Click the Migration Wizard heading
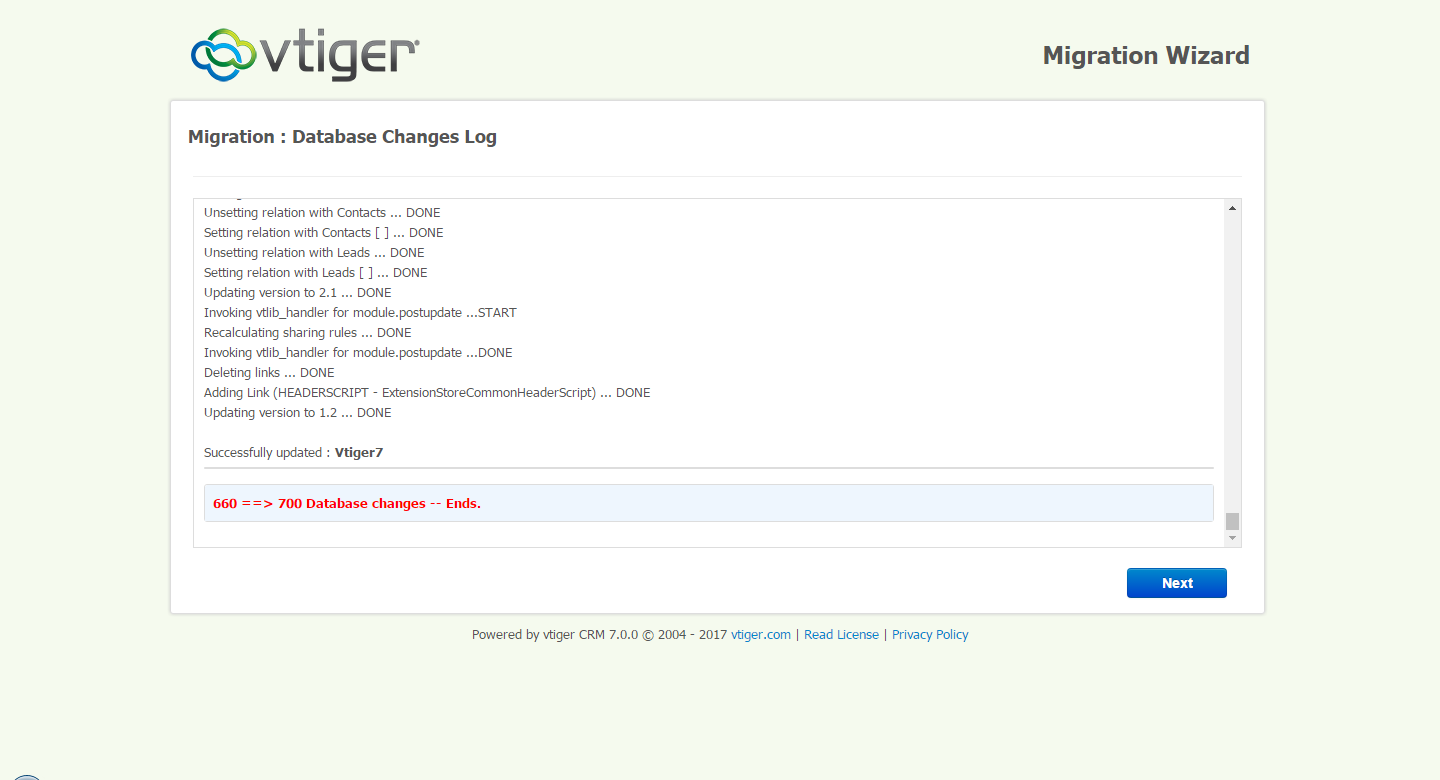This screenshot has height=780, width=1440. [1146, 56]
